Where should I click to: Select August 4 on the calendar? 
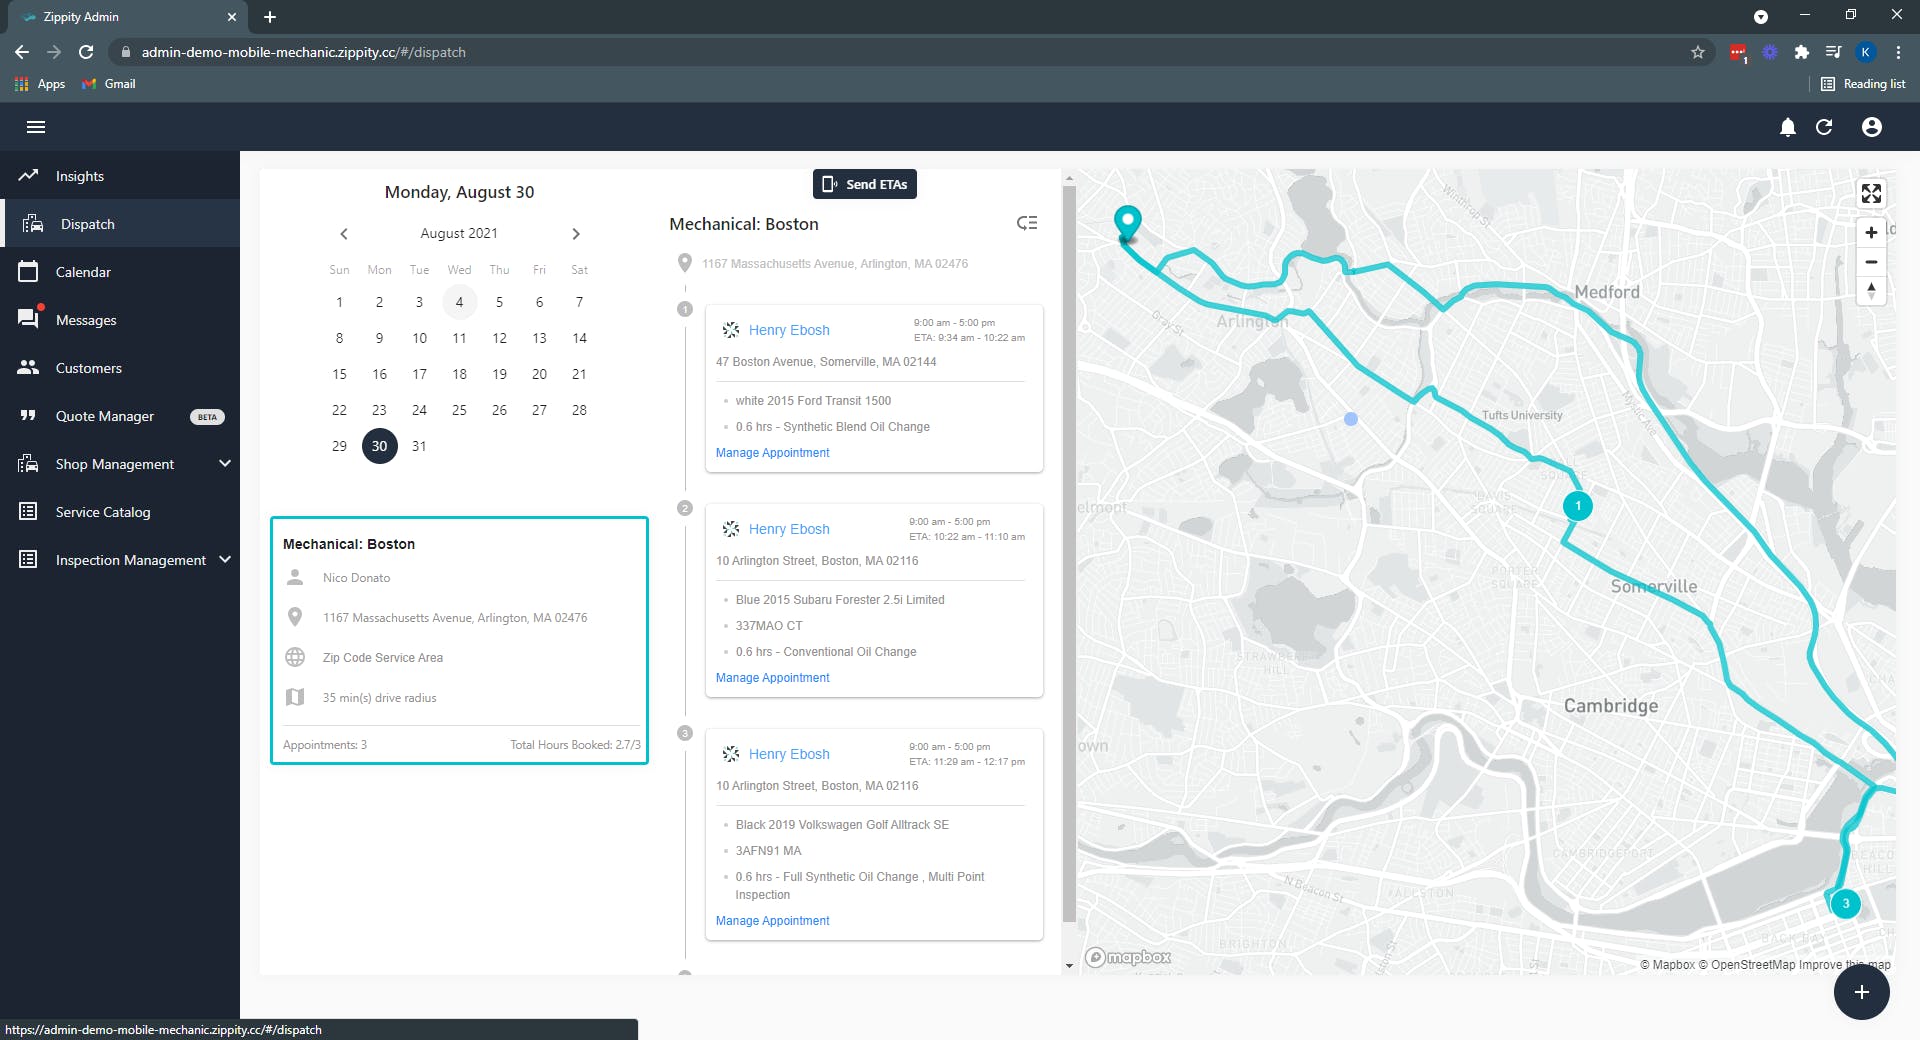click(x=459, y=302)
